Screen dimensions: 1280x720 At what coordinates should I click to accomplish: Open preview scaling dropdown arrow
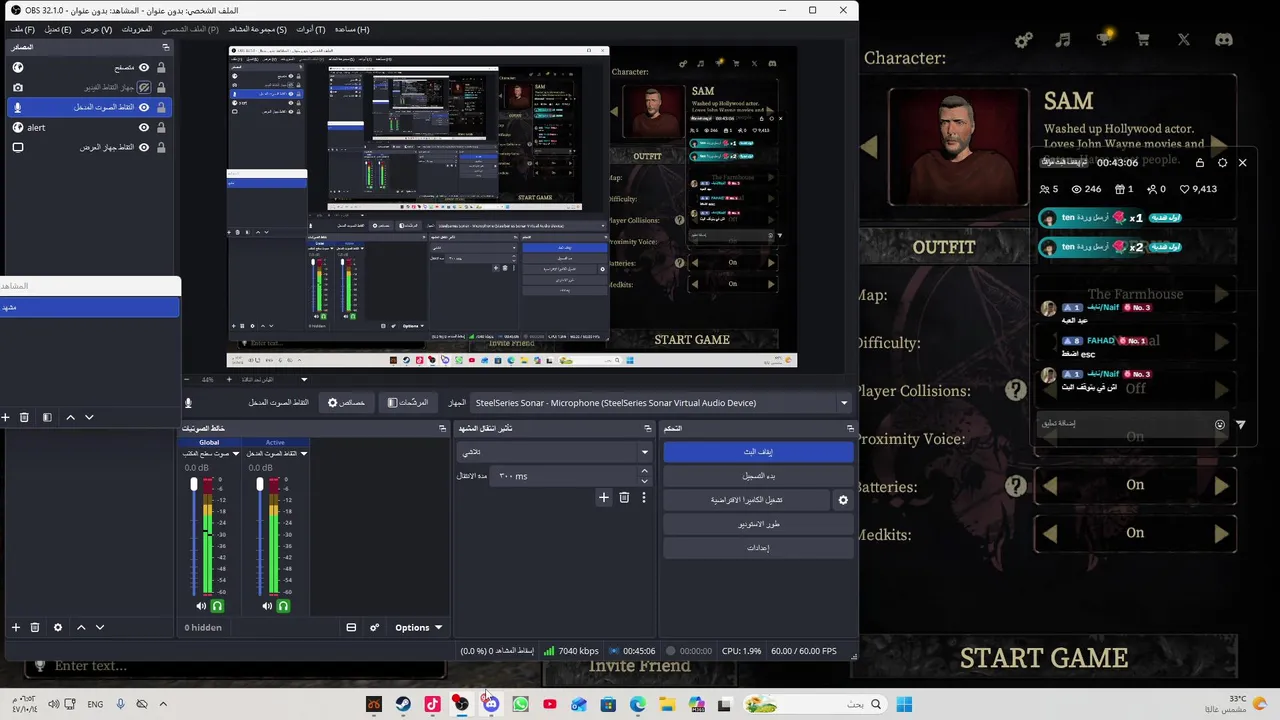[304, 379]
